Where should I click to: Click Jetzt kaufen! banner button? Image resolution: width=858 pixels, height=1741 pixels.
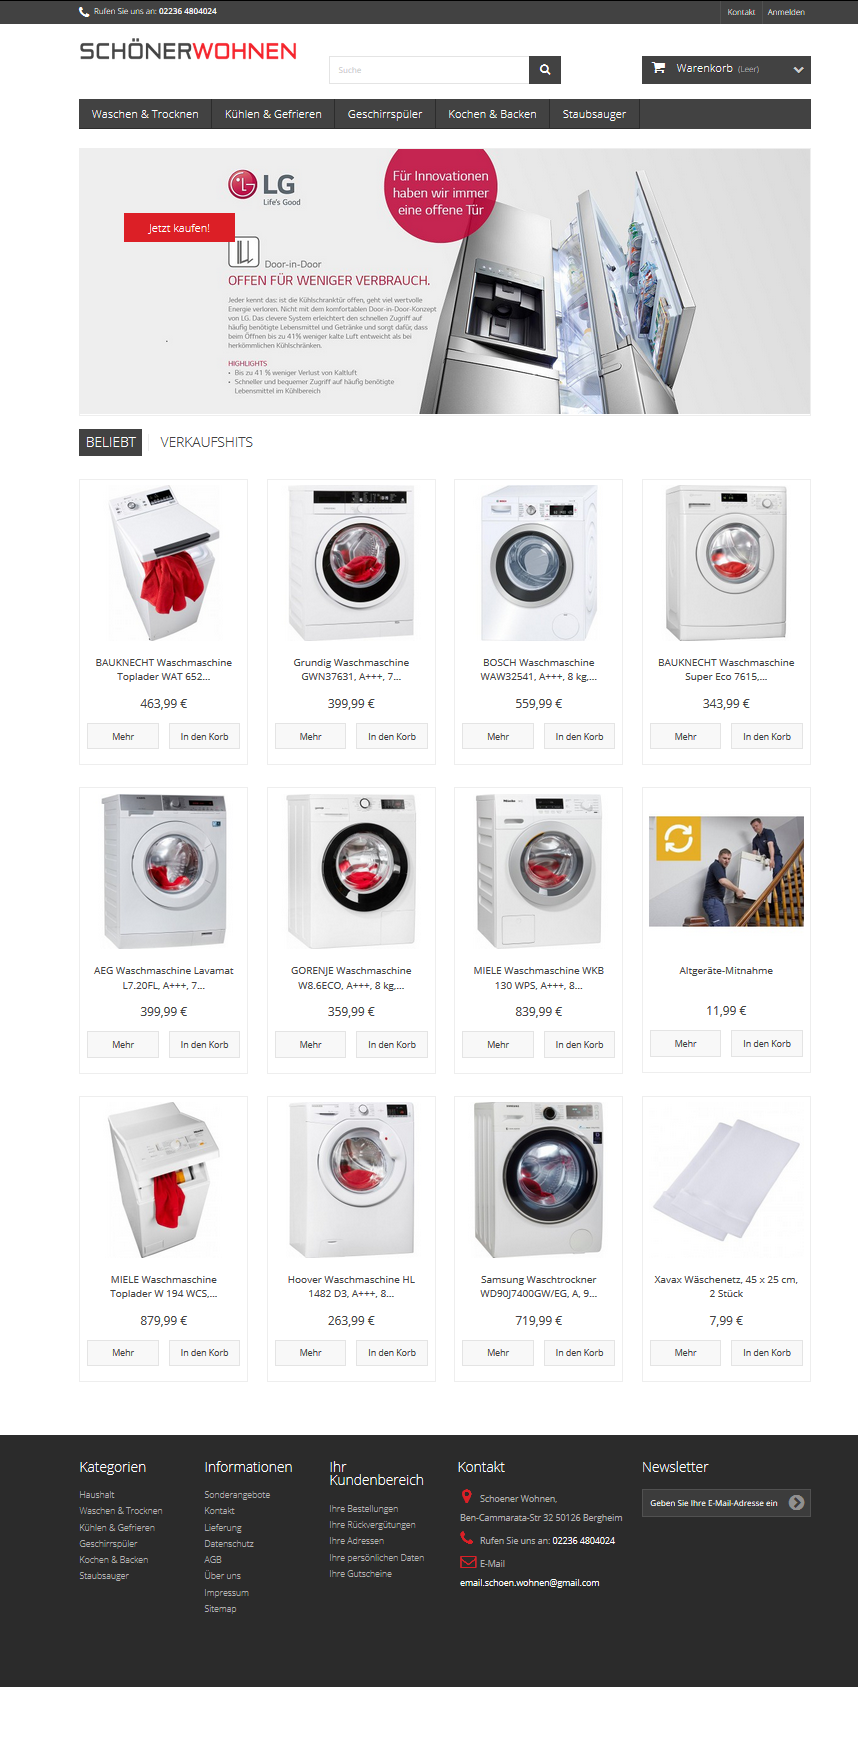pos(179,228)
